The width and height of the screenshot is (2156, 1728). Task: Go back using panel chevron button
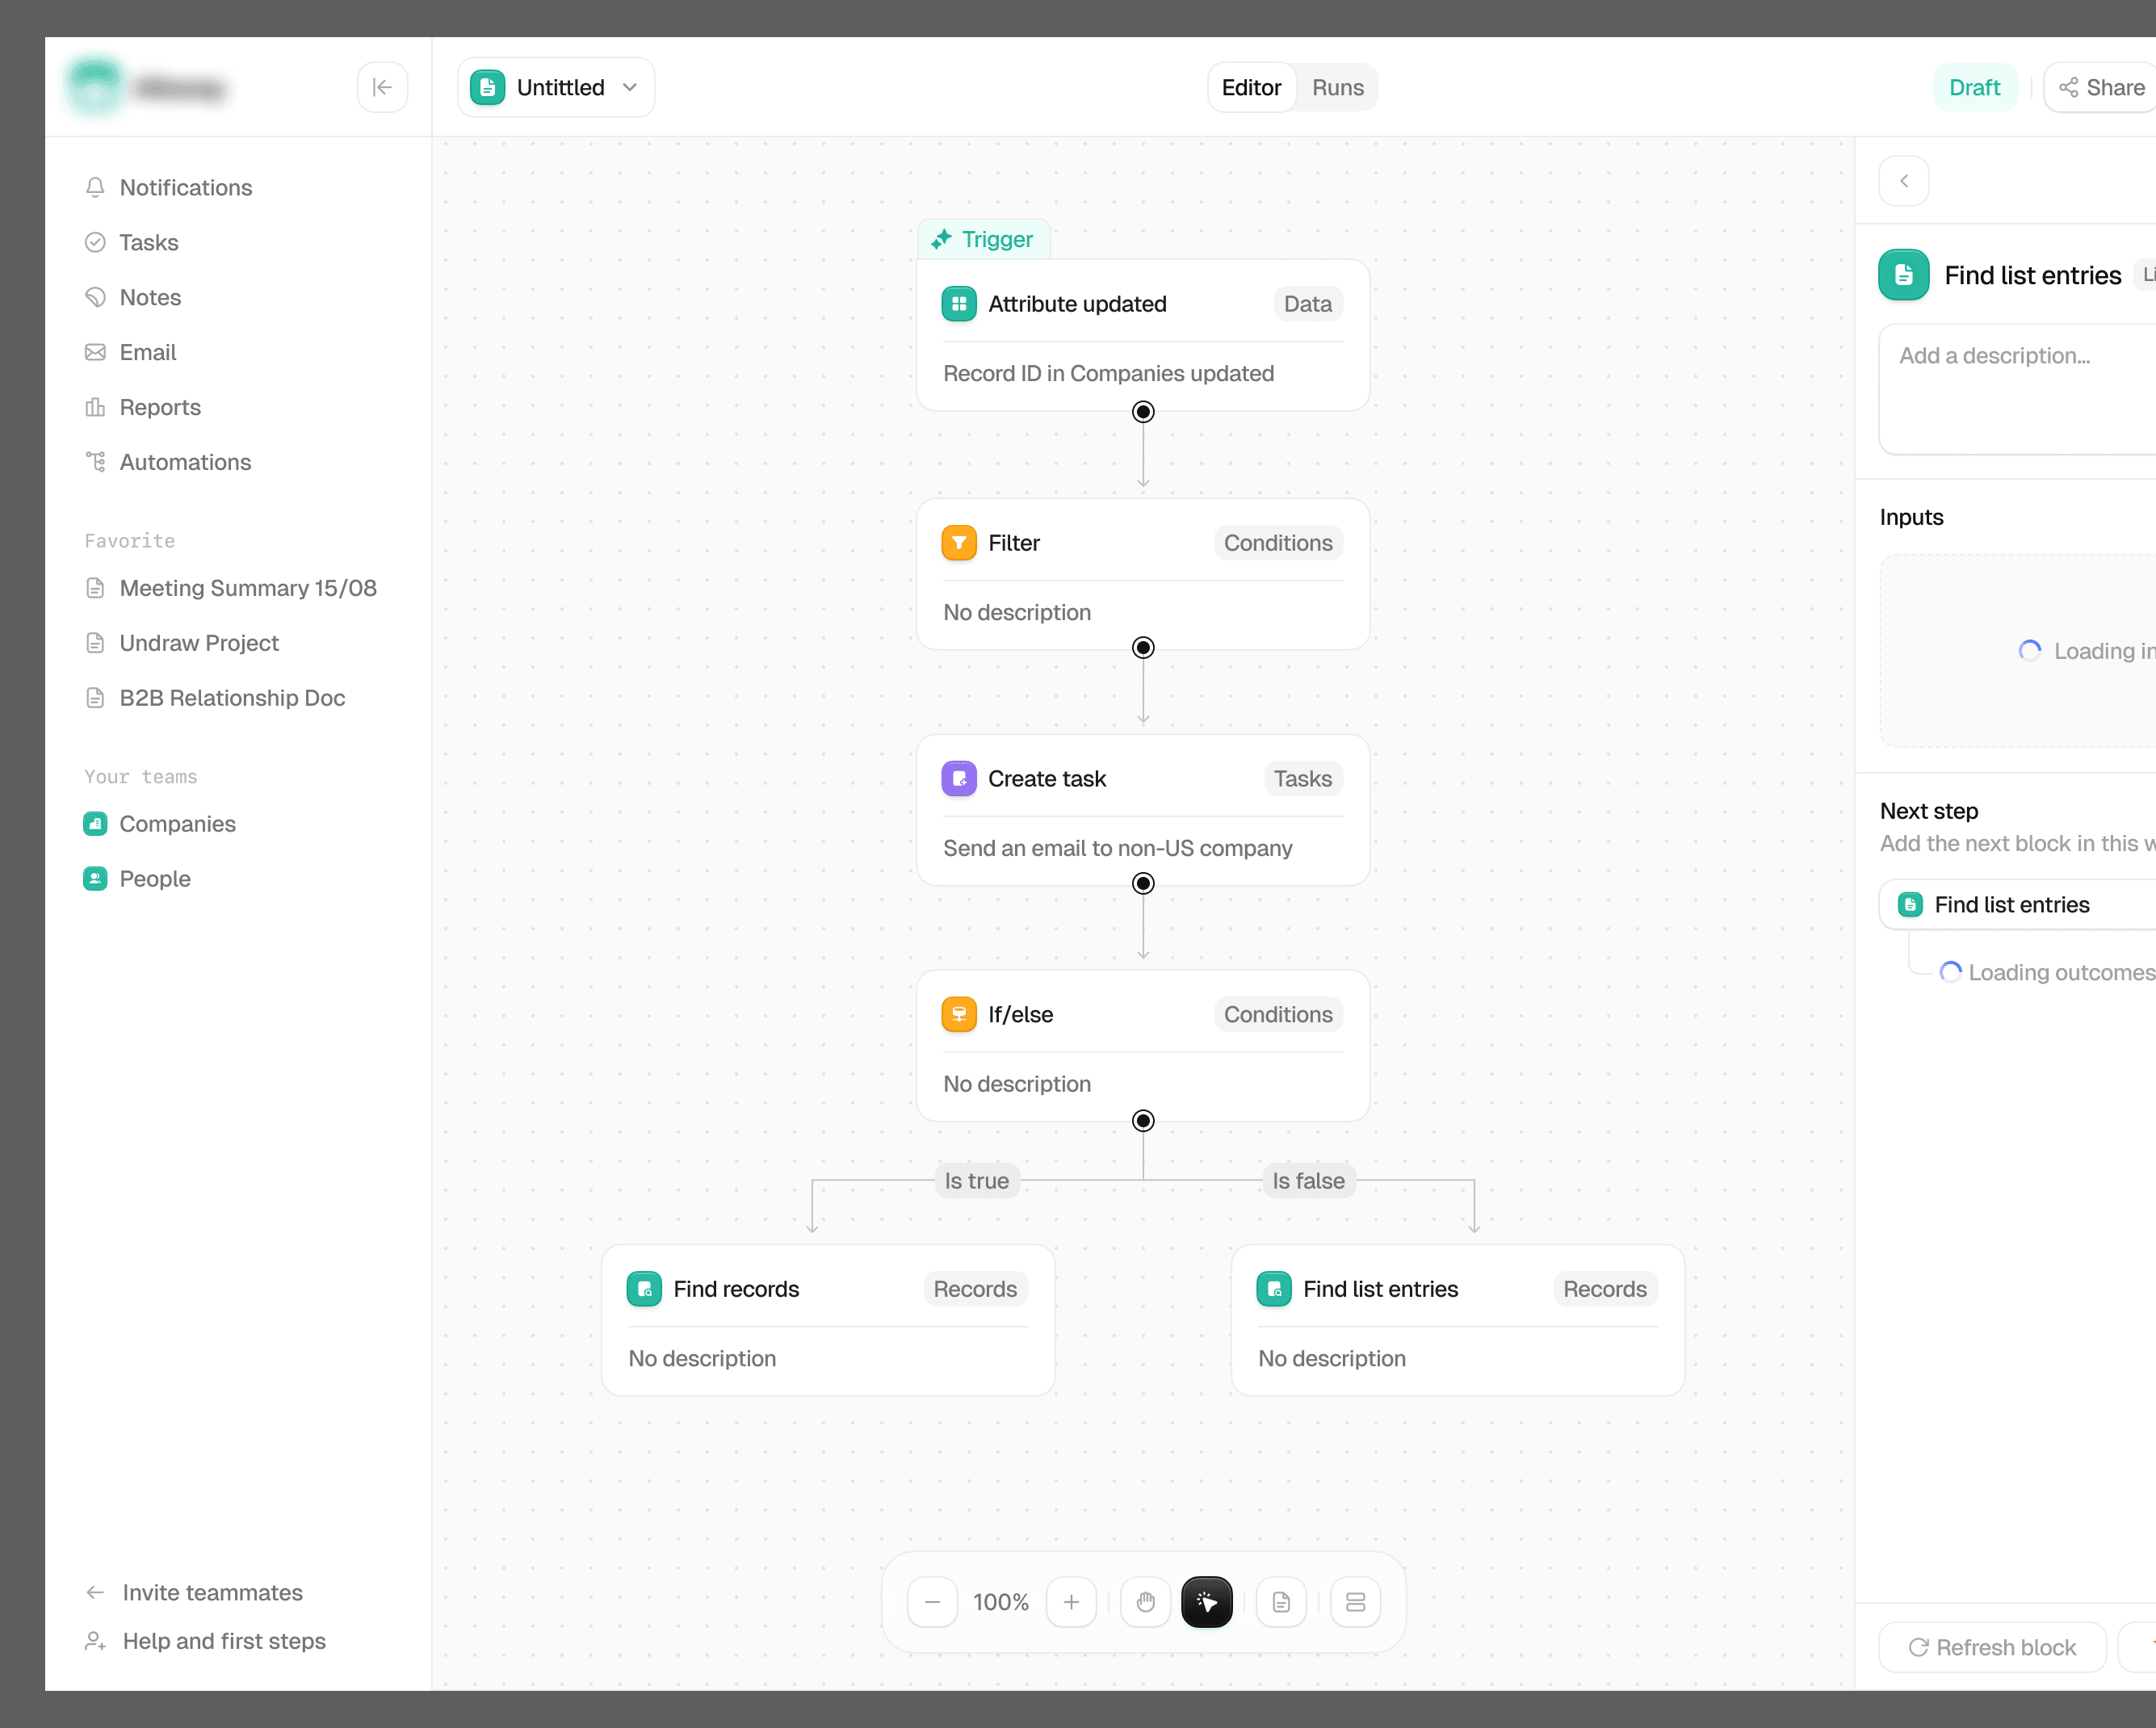[x=1904, y=181]
